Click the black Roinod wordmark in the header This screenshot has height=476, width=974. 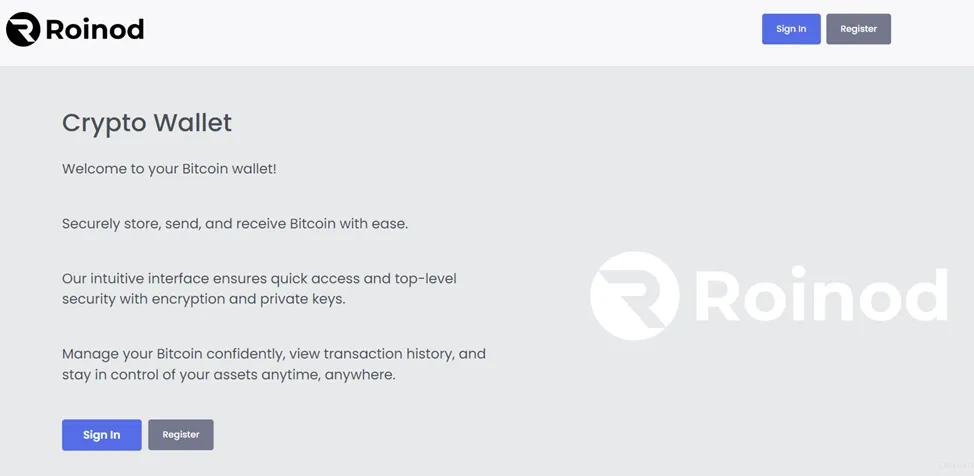click(x=94, y=29)
